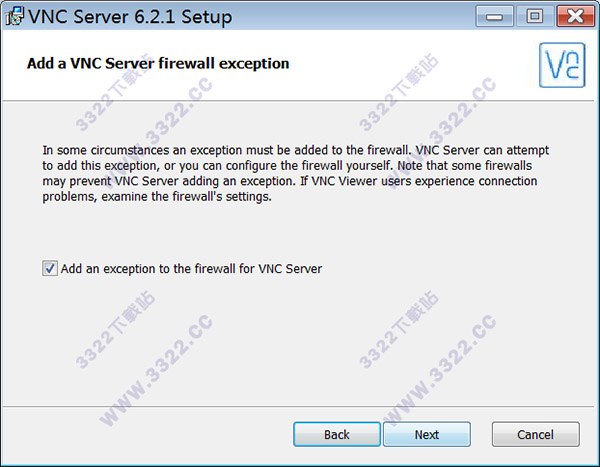Viewport: 600px width, 467px height.
Task: Click the 'Add a VNC Server firewall exception' heading
Action: (x=157, y=64)
